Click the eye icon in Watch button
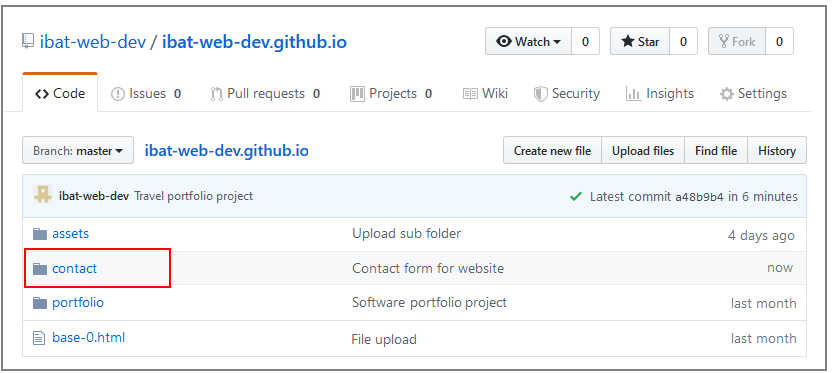The image size is (834, 373). click(x=504, y=42)
